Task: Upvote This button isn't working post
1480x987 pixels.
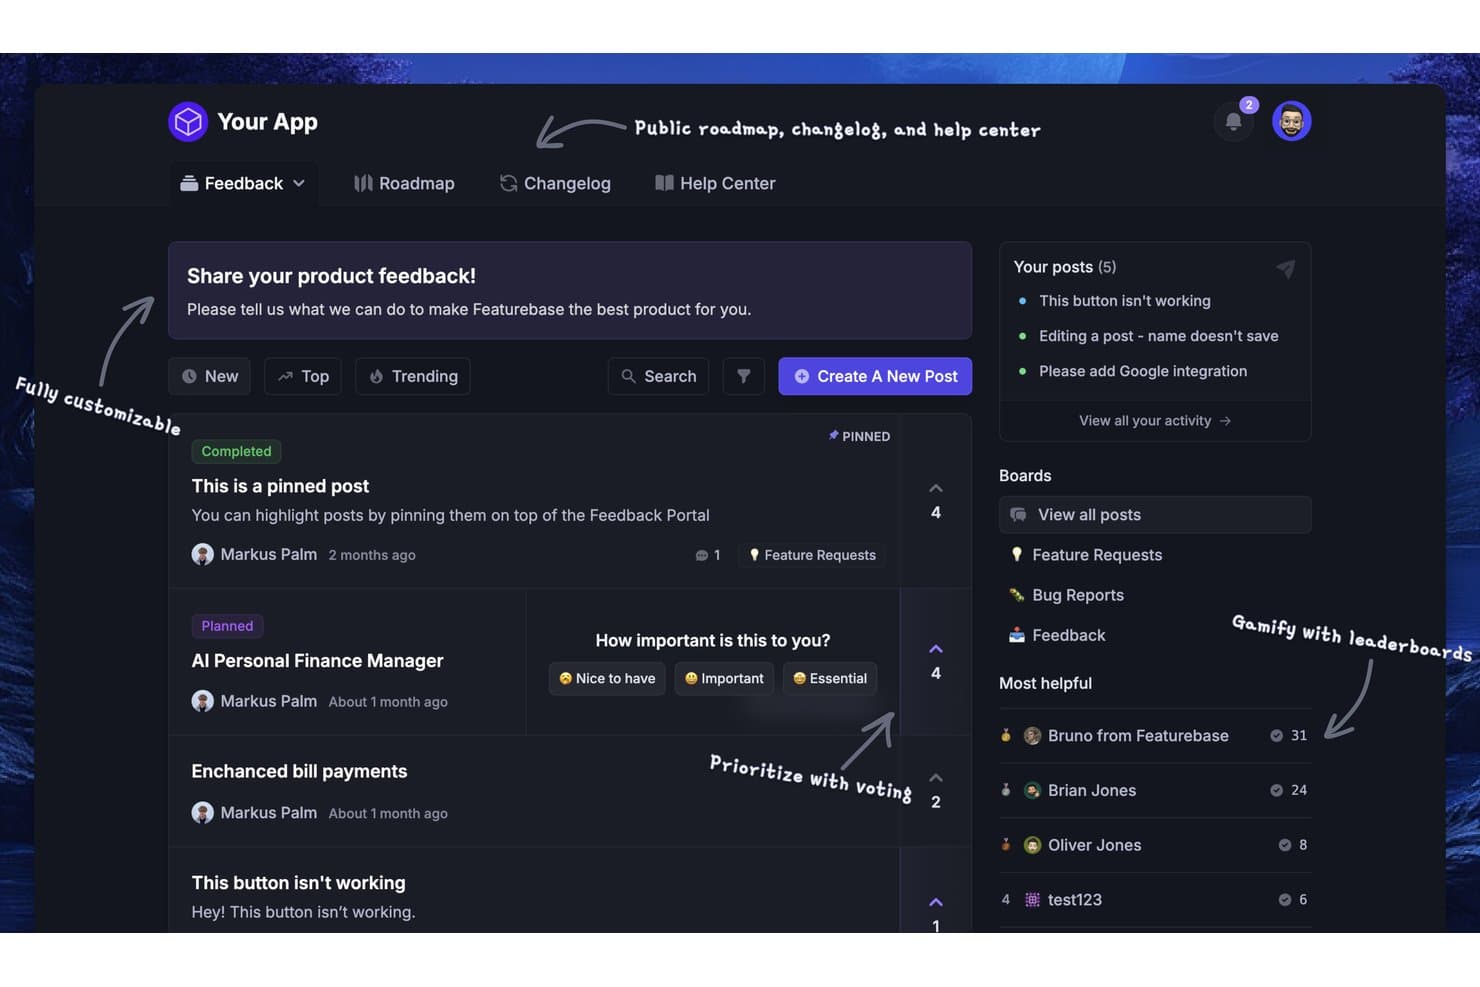Action: (x=936, y=902)
